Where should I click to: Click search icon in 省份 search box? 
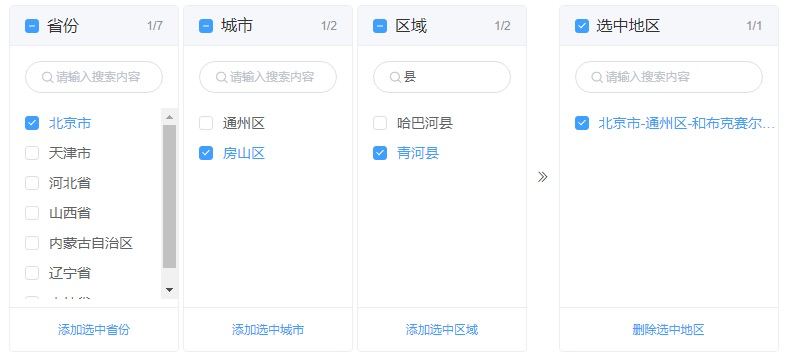click(x=47, y=77)
